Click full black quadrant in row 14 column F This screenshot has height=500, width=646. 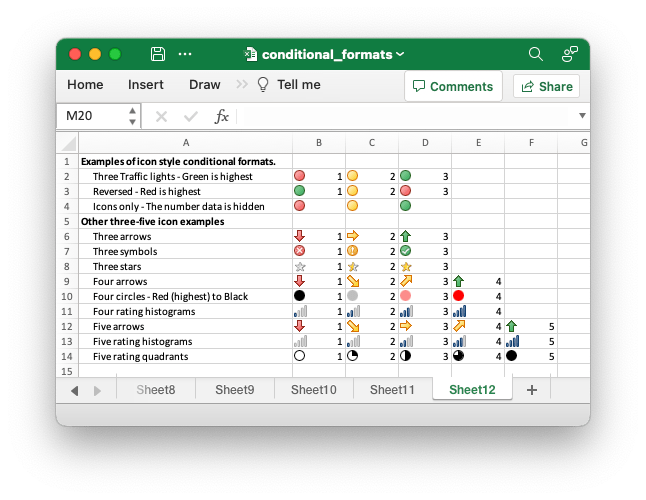[511, 355]
